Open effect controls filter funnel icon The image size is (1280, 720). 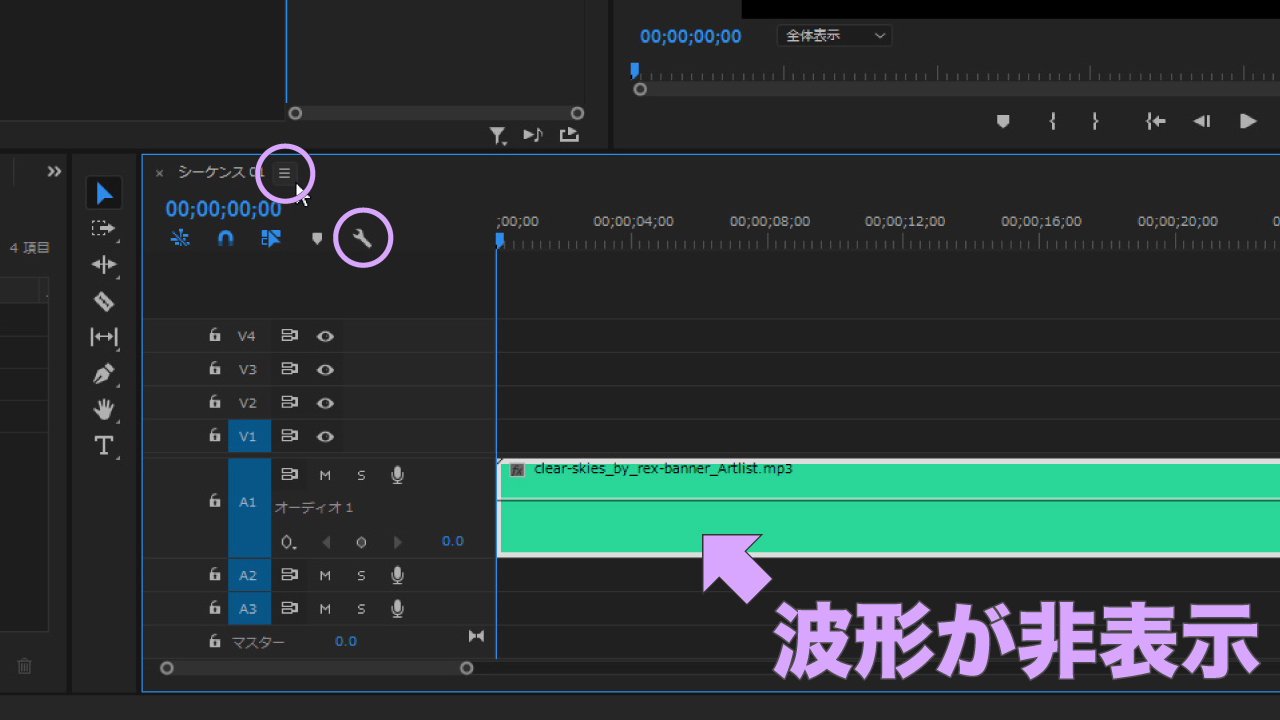tap(497, 135)
